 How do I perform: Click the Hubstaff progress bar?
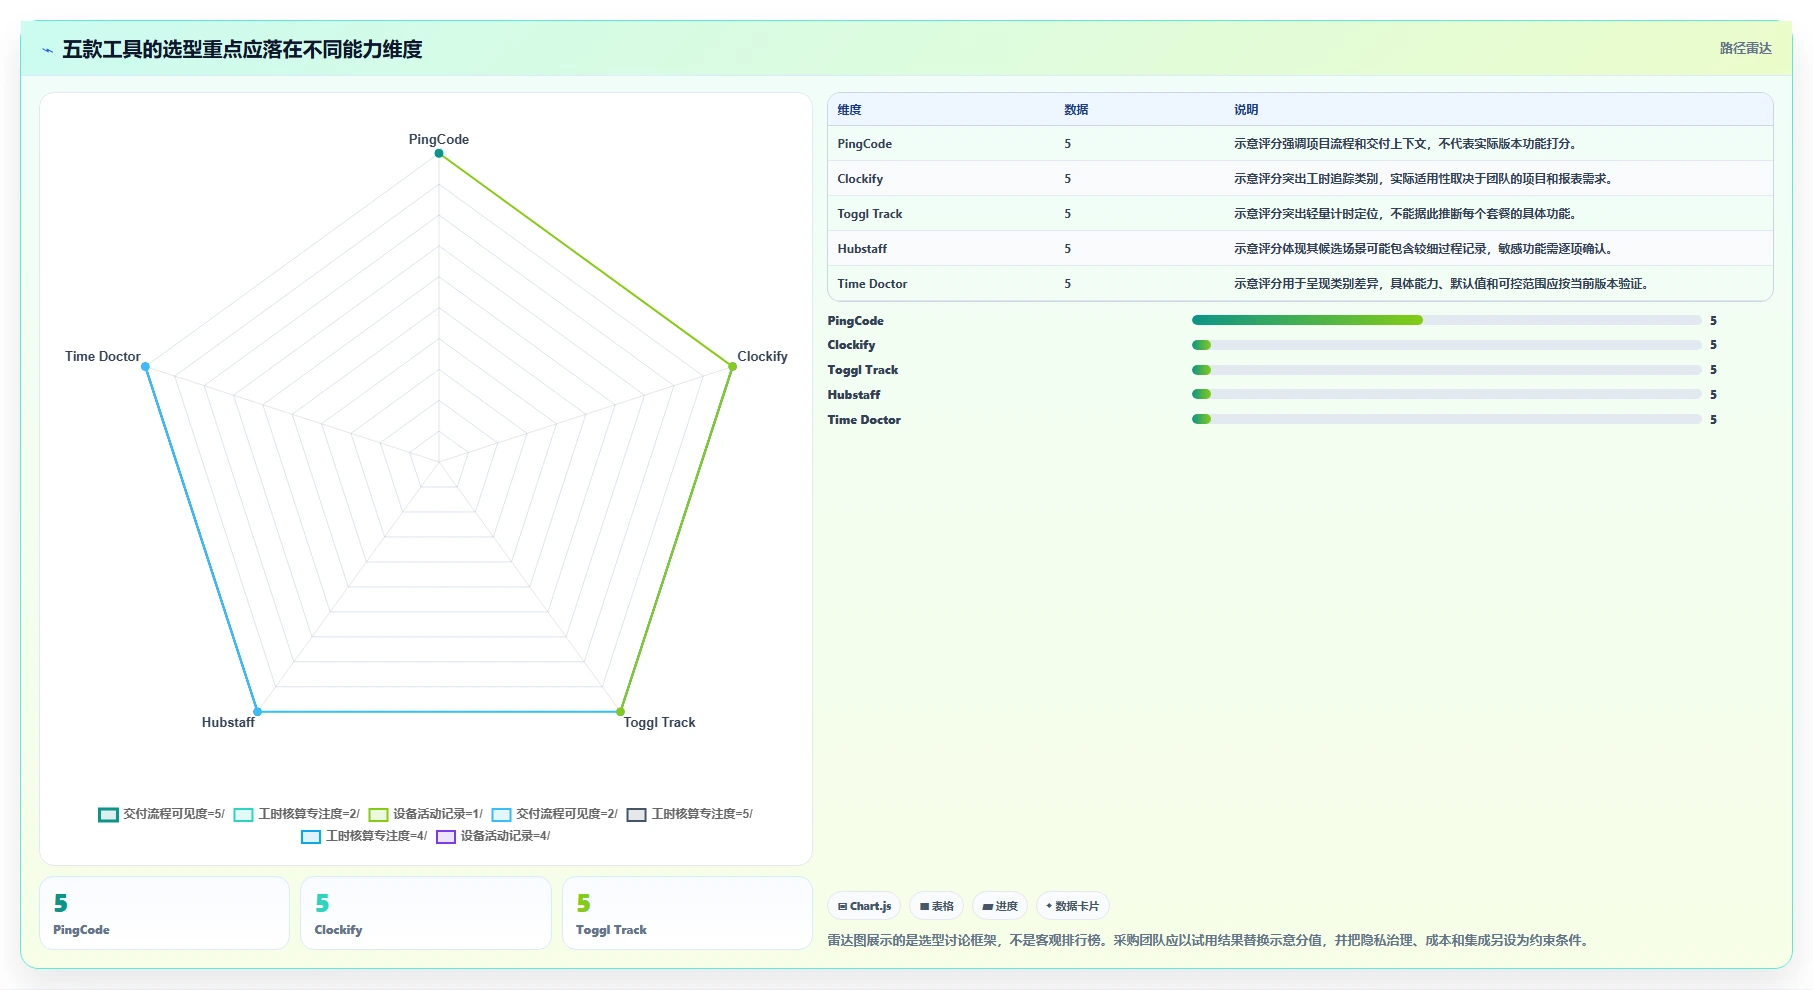click(x=1446, y=394)
